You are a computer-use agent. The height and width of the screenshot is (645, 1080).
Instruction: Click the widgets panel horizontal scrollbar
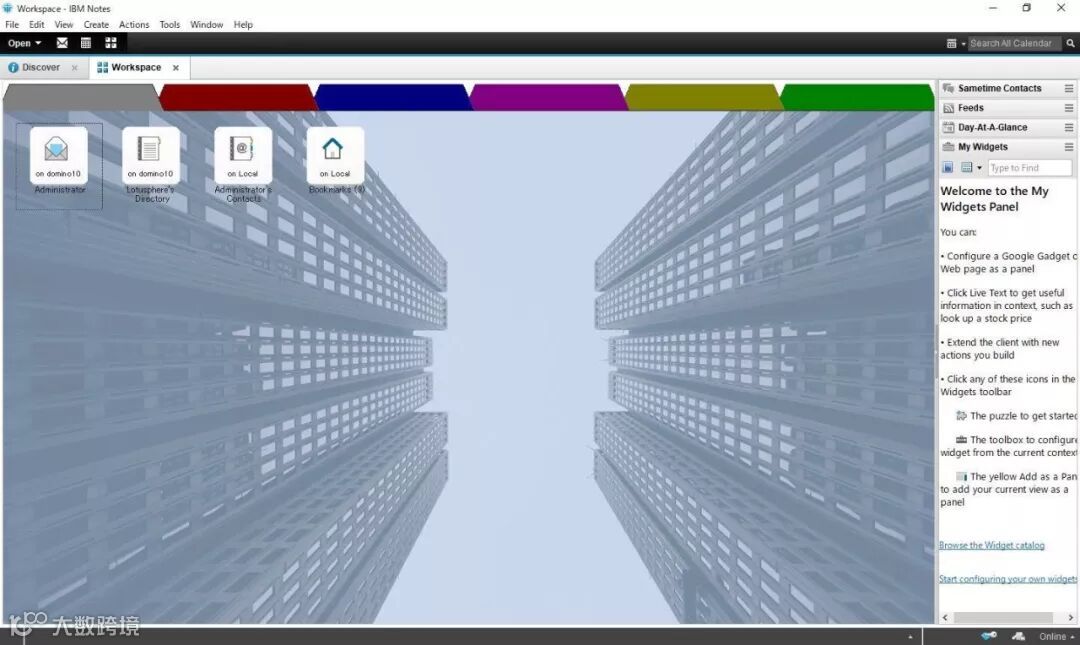click(1004, 617)
